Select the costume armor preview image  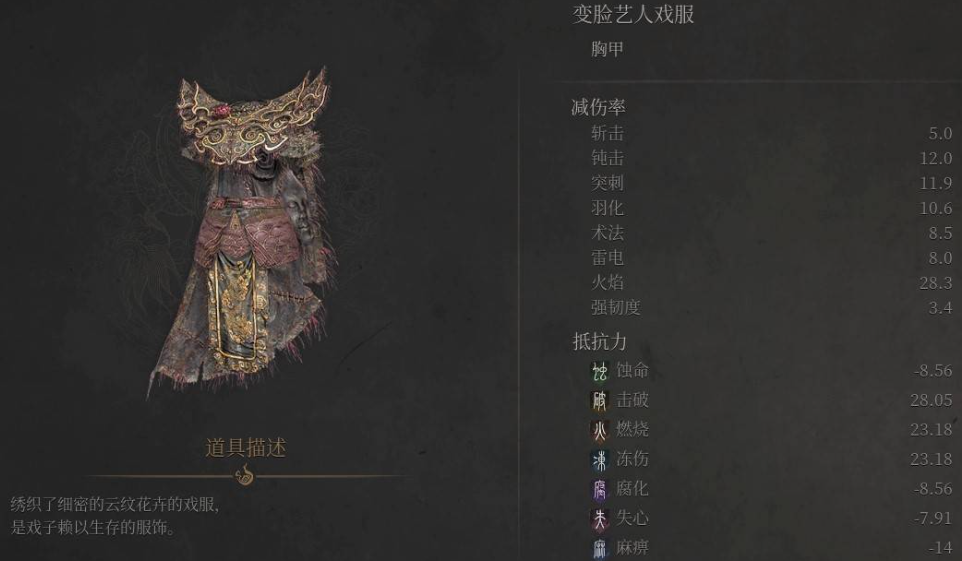pyautogui.click(x=245, y=233)
